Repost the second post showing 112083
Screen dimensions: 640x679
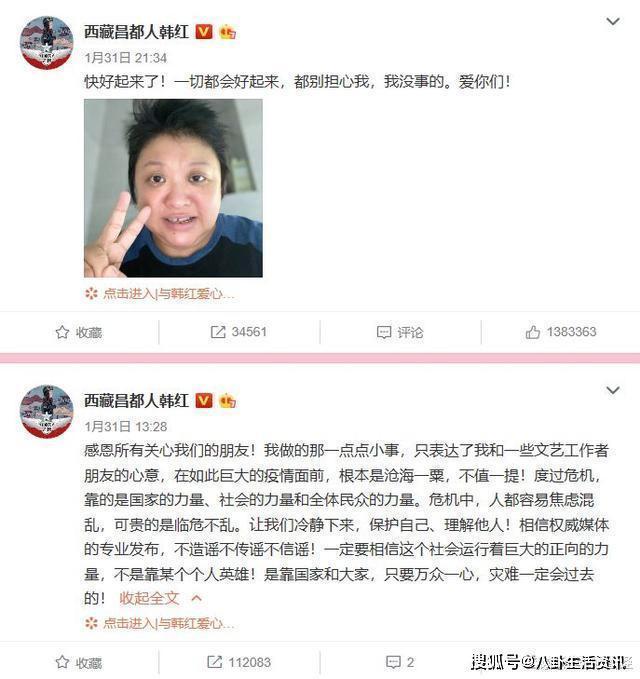click(239, 662)
